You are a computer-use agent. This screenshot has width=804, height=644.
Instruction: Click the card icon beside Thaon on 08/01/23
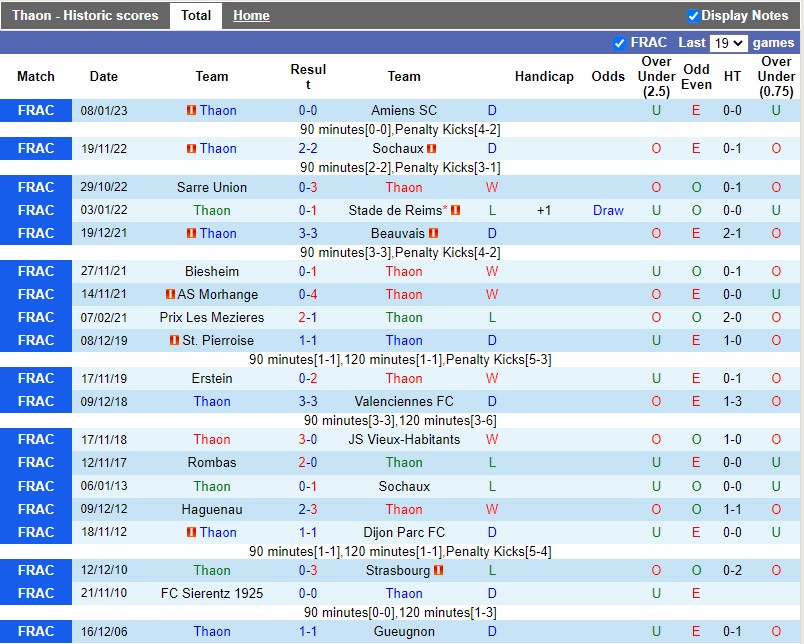(191, 111)
